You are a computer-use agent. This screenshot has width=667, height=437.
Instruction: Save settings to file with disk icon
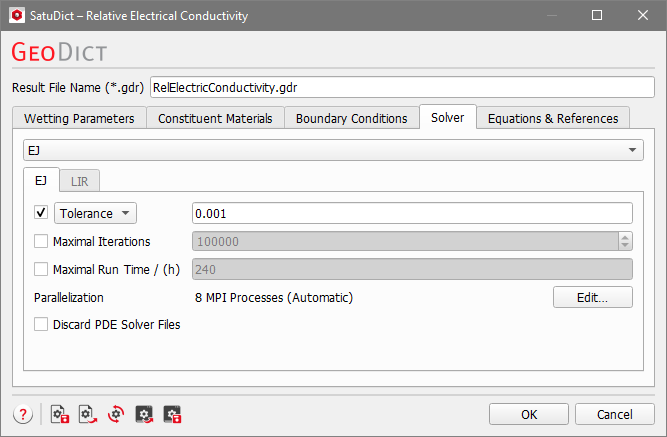pyautogui.click(x=60, y=414)
